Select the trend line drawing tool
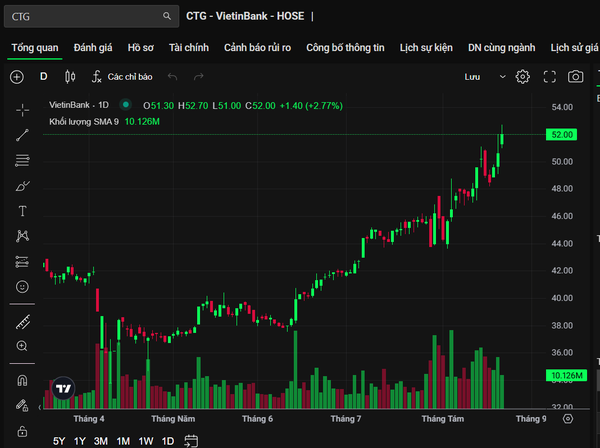 (23, 135)
